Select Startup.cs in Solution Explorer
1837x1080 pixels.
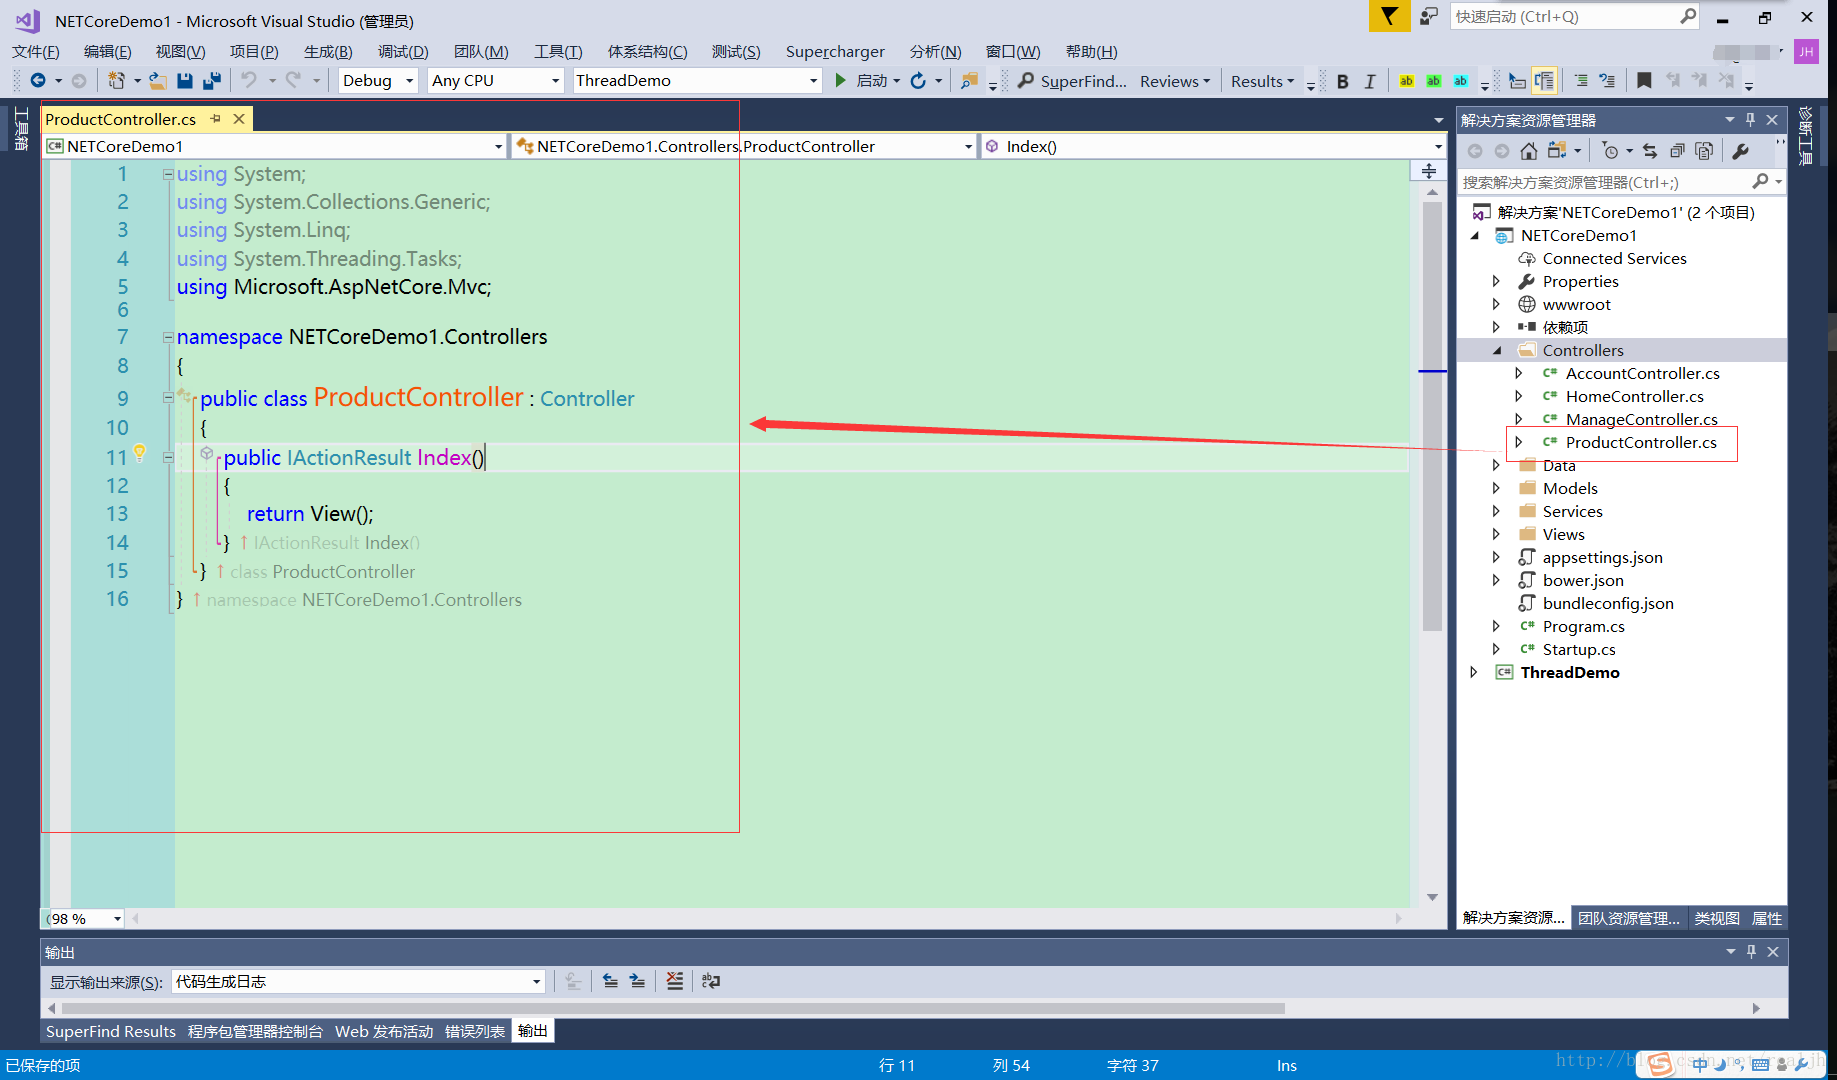[x=1578, y=649]
